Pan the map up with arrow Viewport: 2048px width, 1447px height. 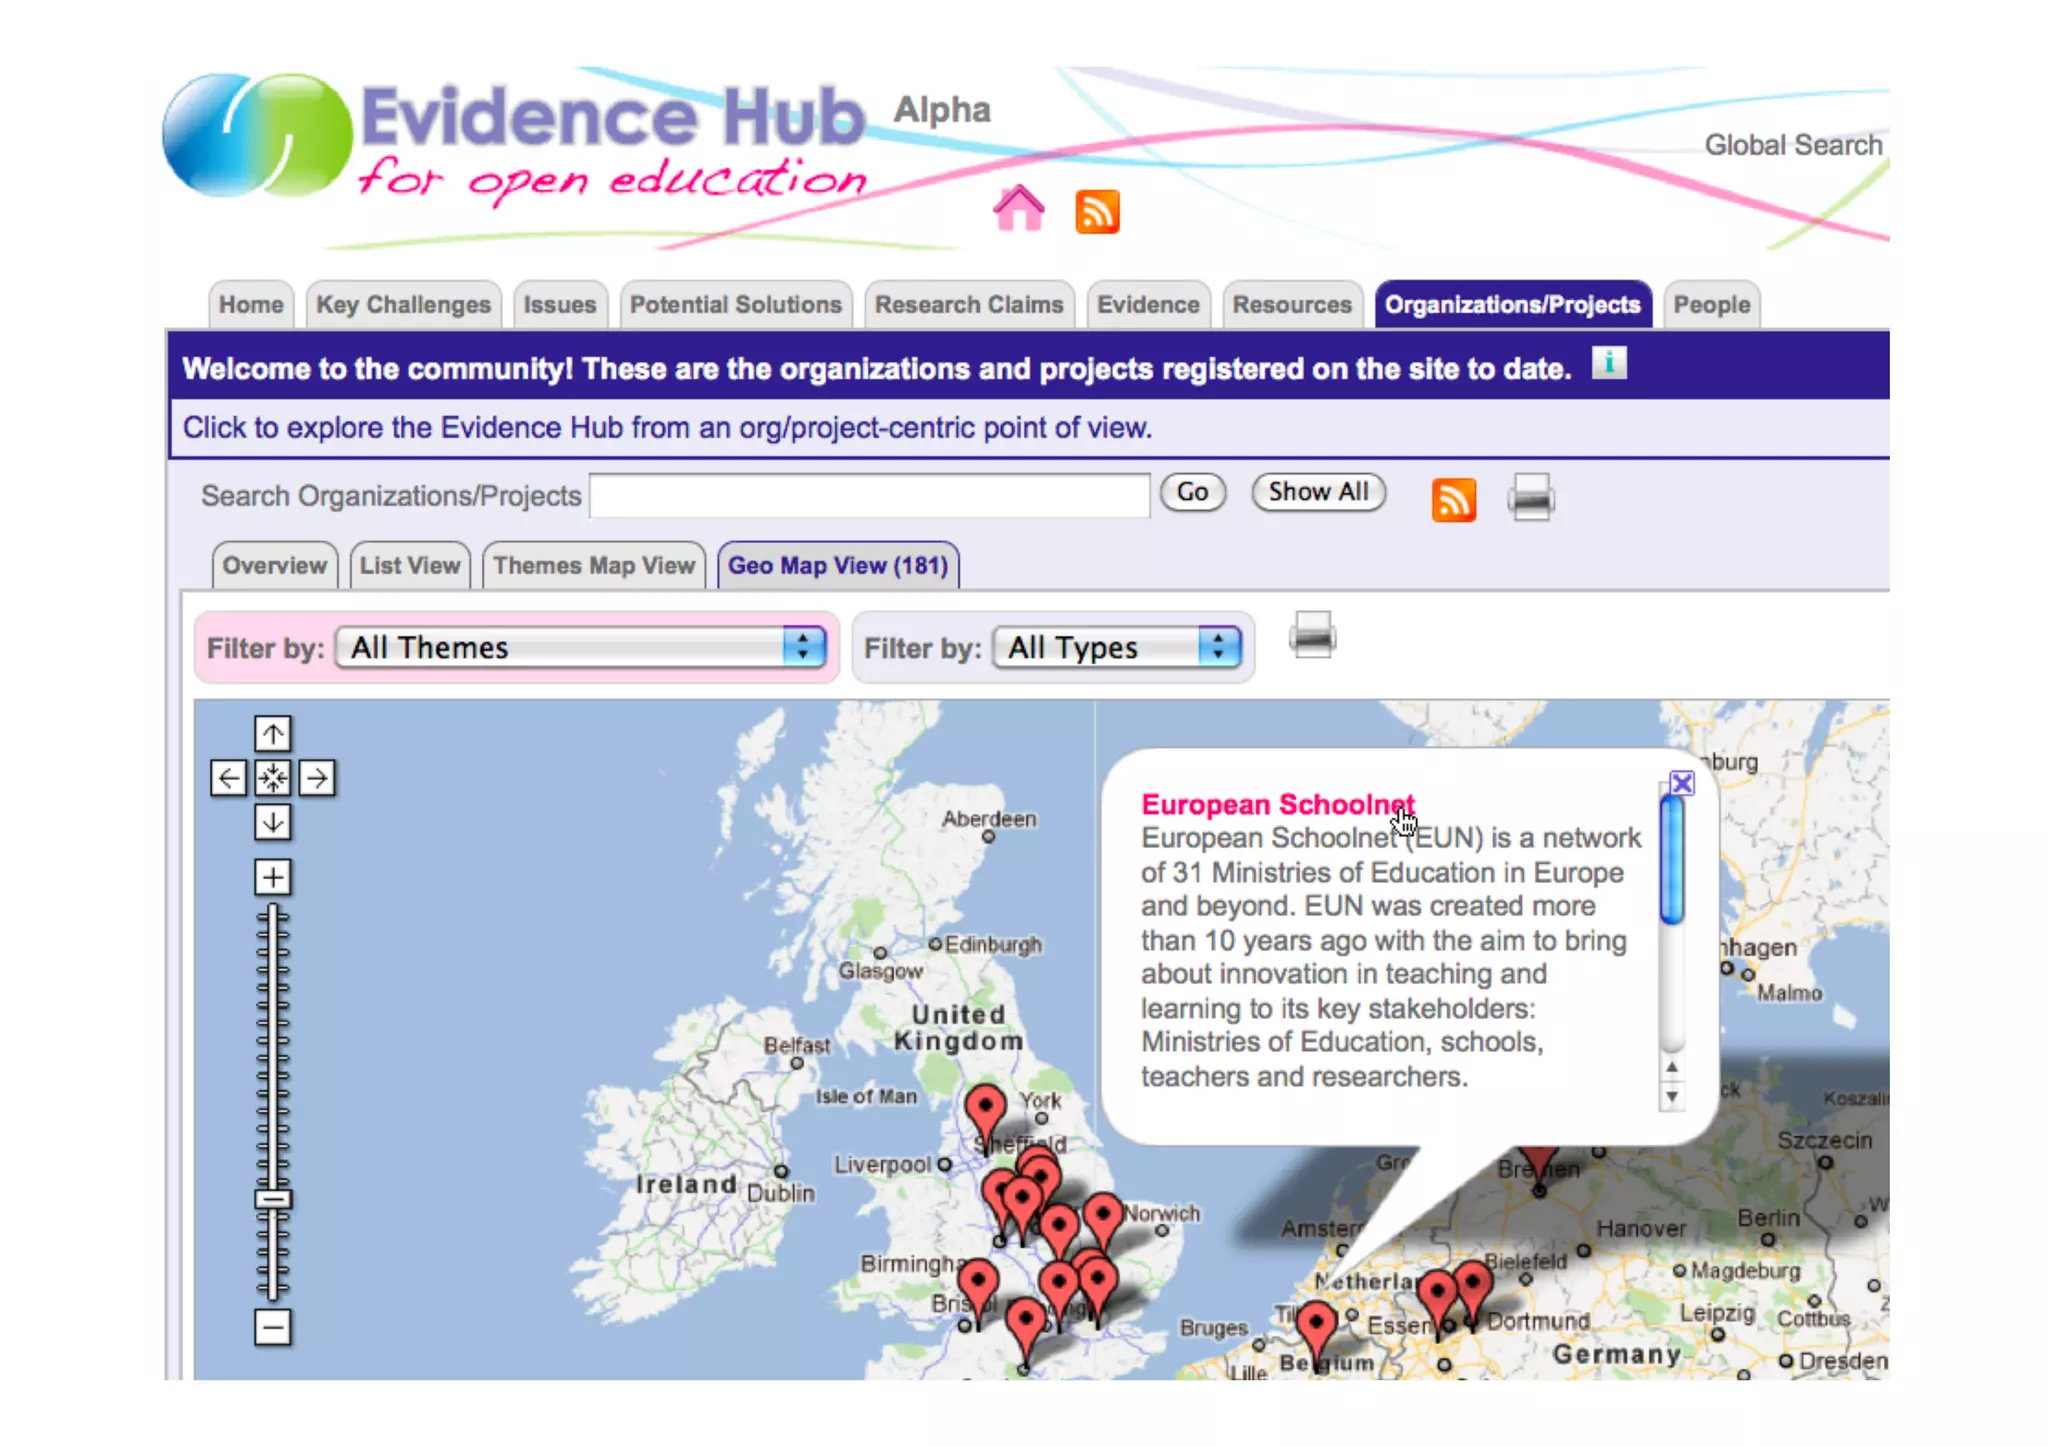click(272, 733)
